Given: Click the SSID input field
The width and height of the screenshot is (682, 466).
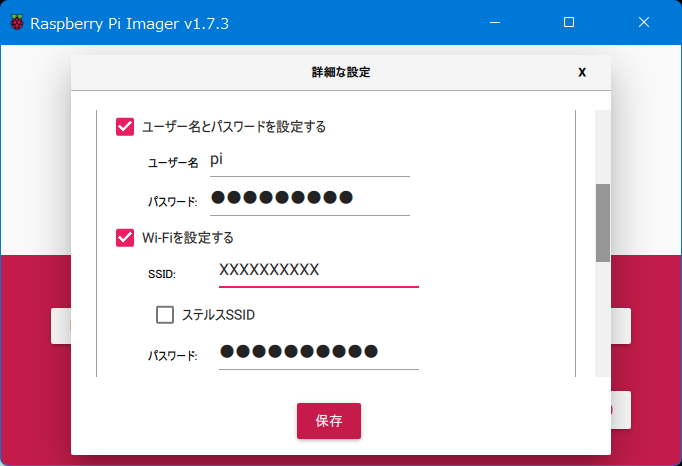Looking at the screenshot, I should 318,272.
